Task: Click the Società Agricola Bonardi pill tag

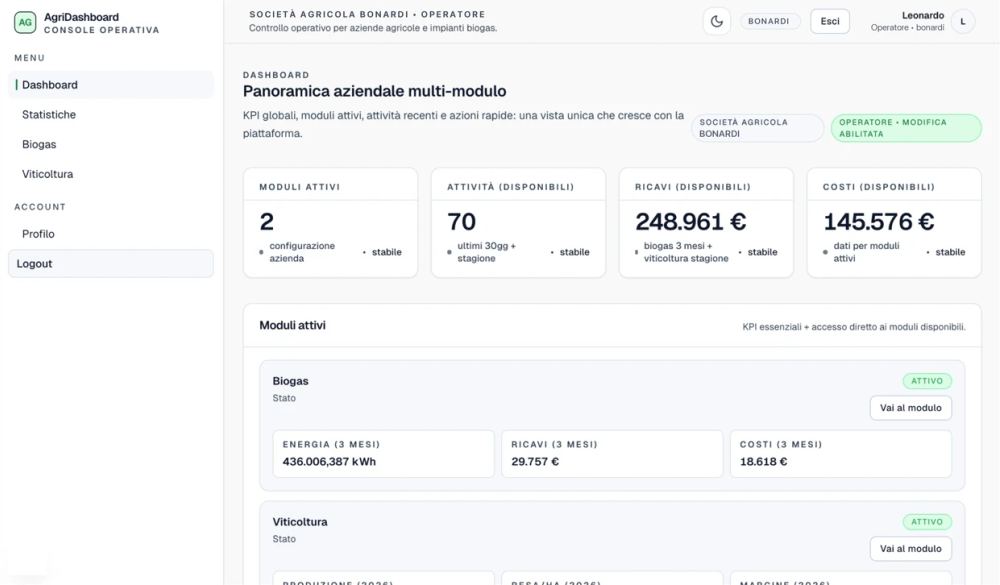Action: 757,128
